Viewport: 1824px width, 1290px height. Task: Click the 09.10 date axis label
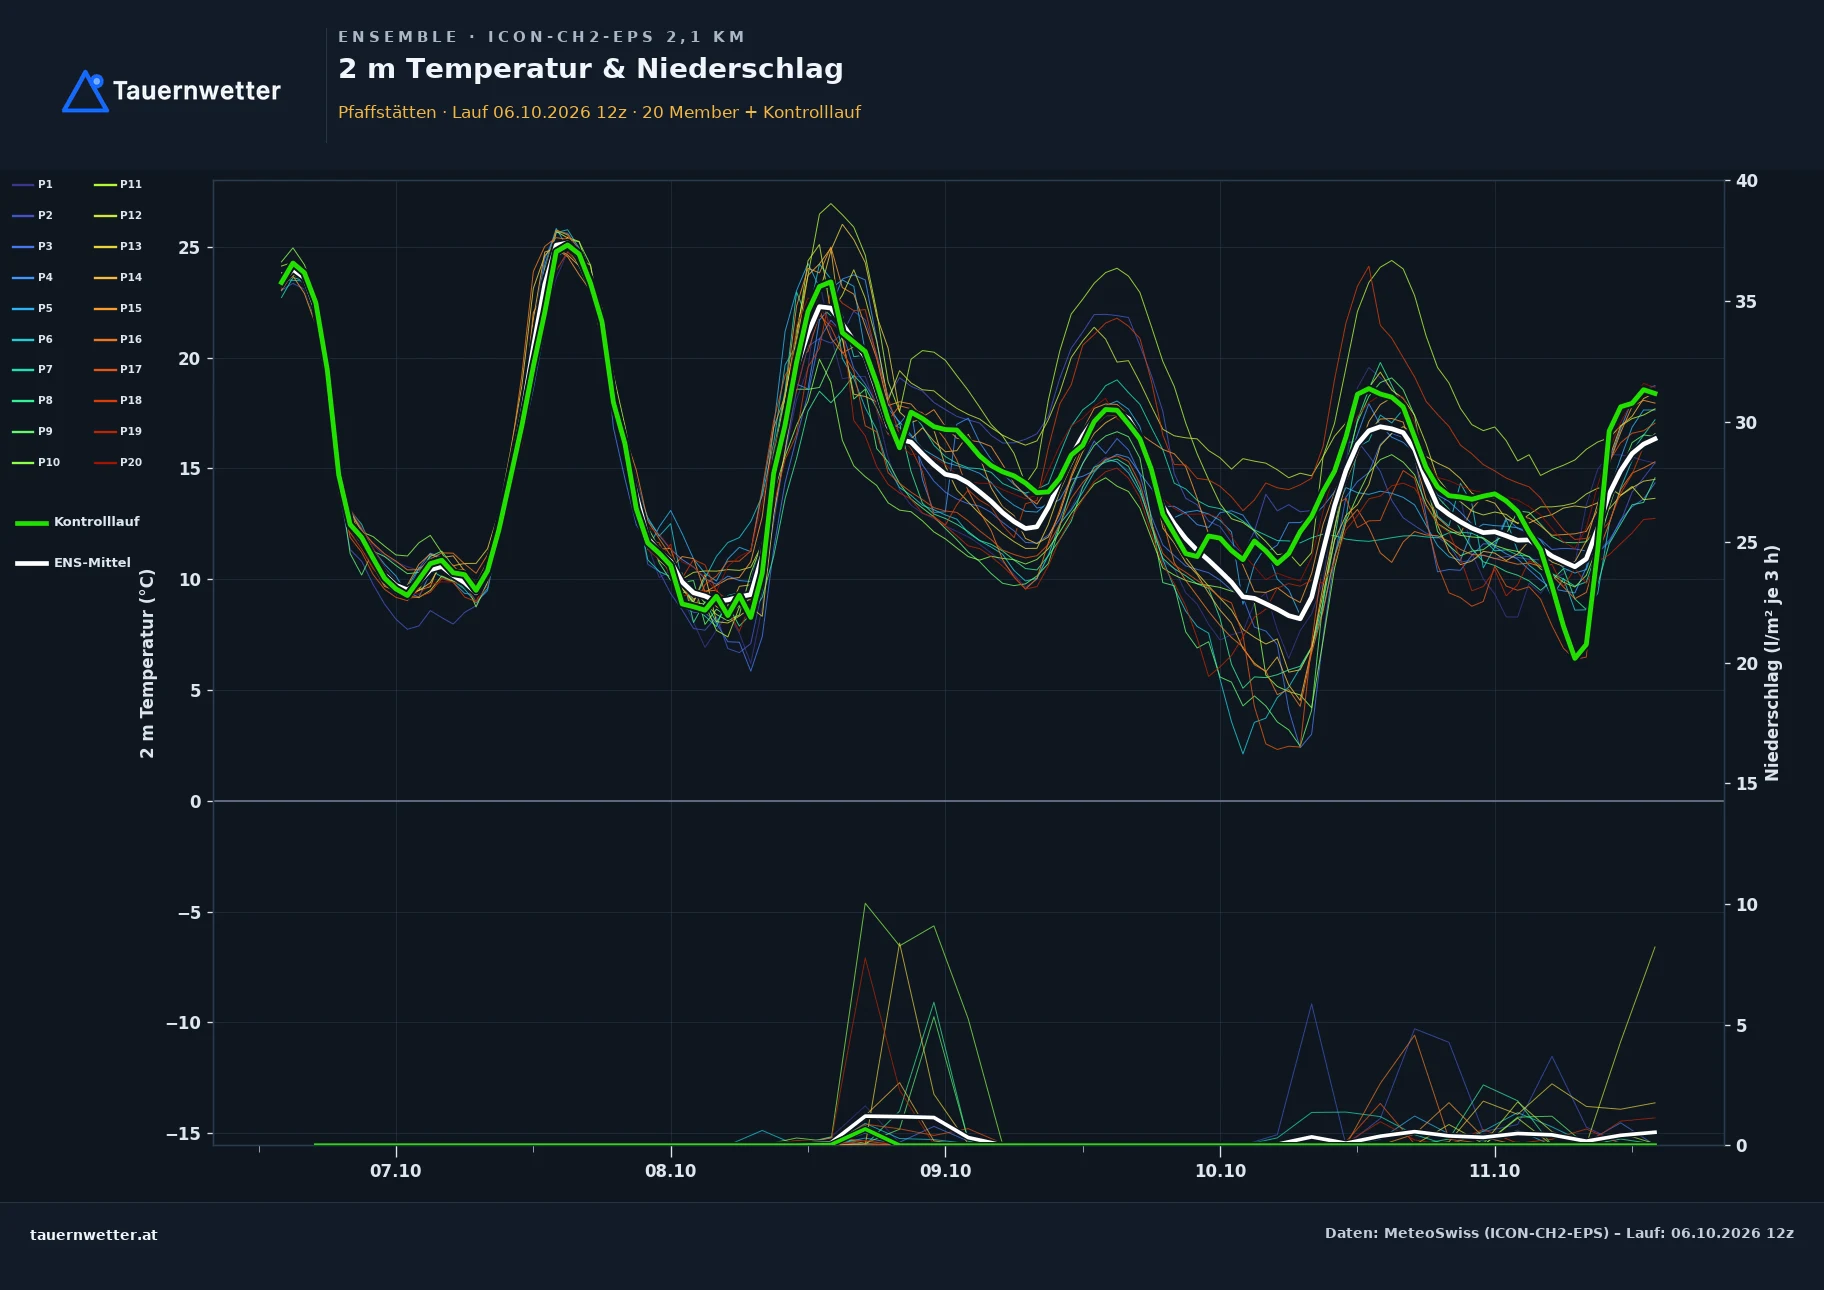click(945, 1171)
